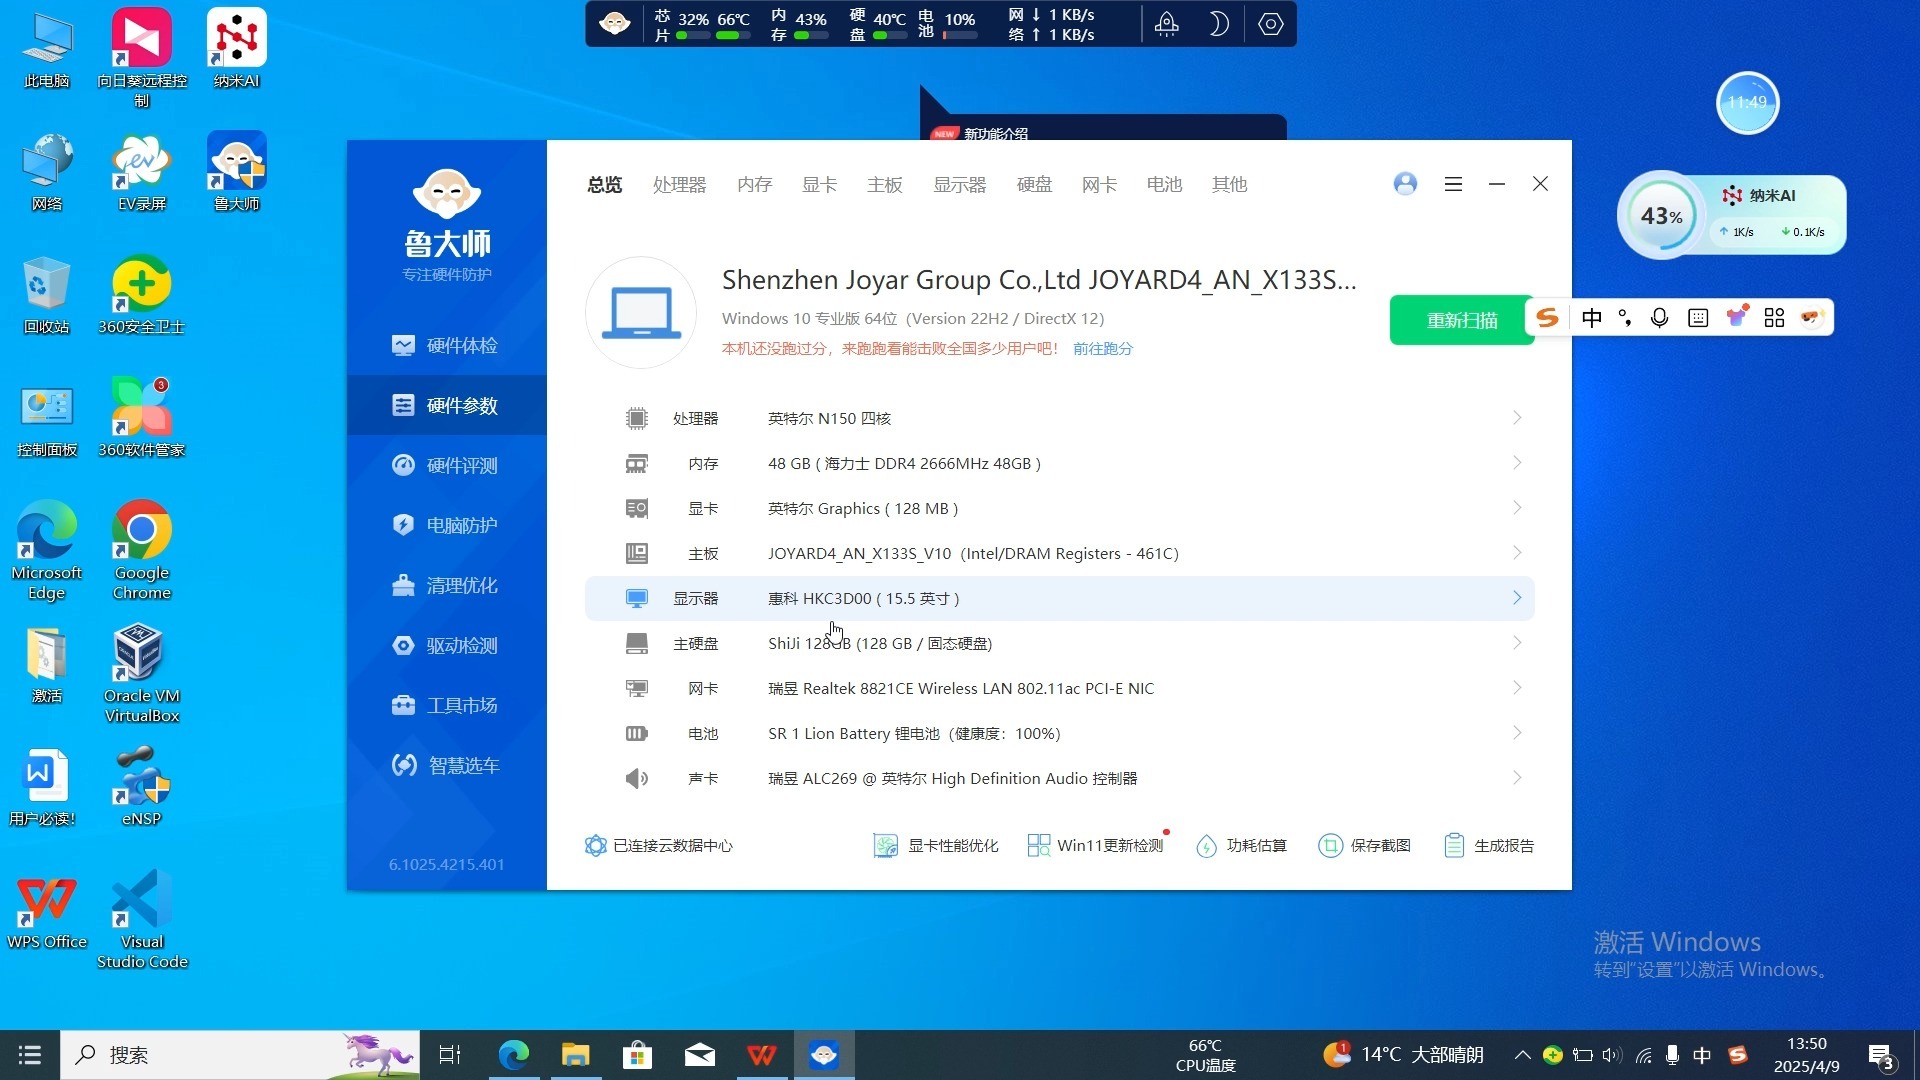Open the hexagon settings icon in the monitor bar
The height and width of the screenshot is (1080, 1920).
(1270, 24)
